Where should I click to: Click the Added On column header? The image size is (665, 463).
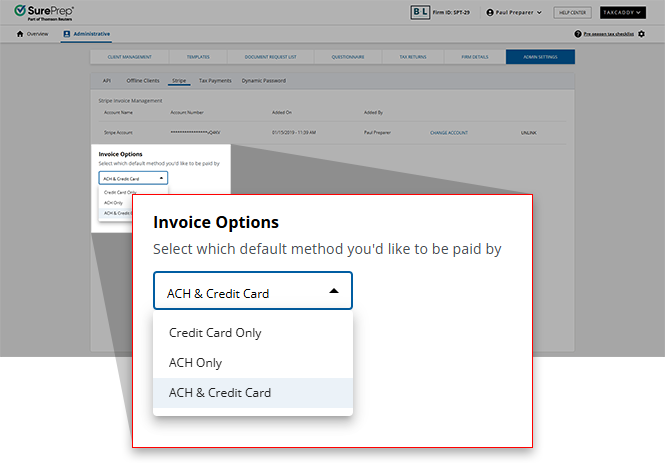(282, 112)
